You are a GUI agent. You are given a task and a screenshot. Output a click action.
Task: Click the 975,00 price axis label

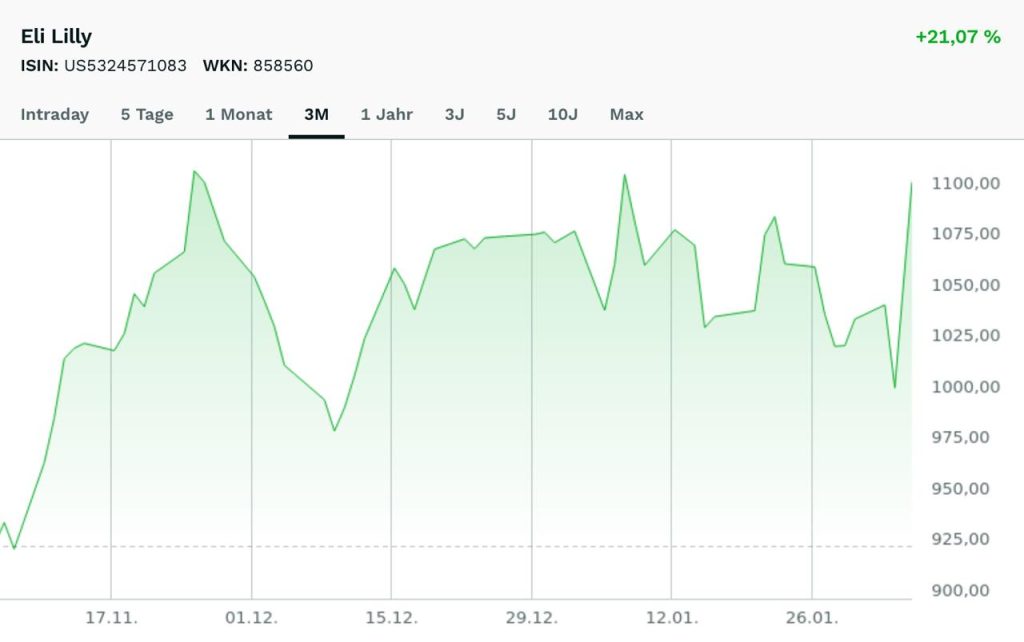point(960,437)
